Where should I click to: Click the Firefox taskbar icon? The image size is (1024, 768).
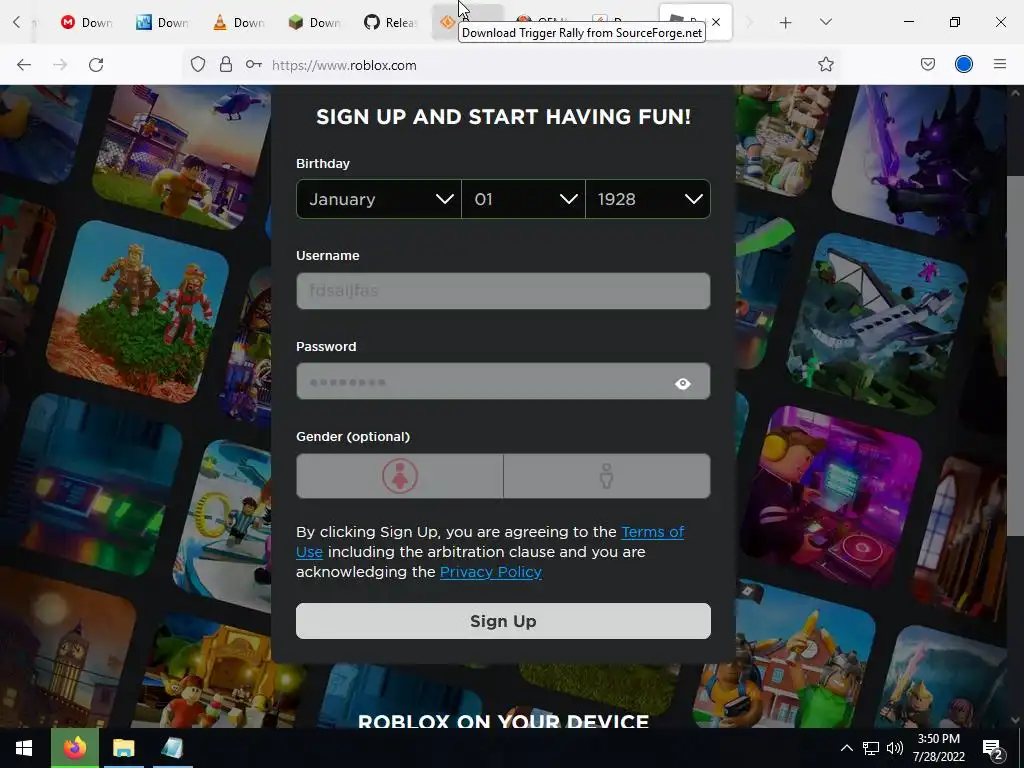pos(75,748)
